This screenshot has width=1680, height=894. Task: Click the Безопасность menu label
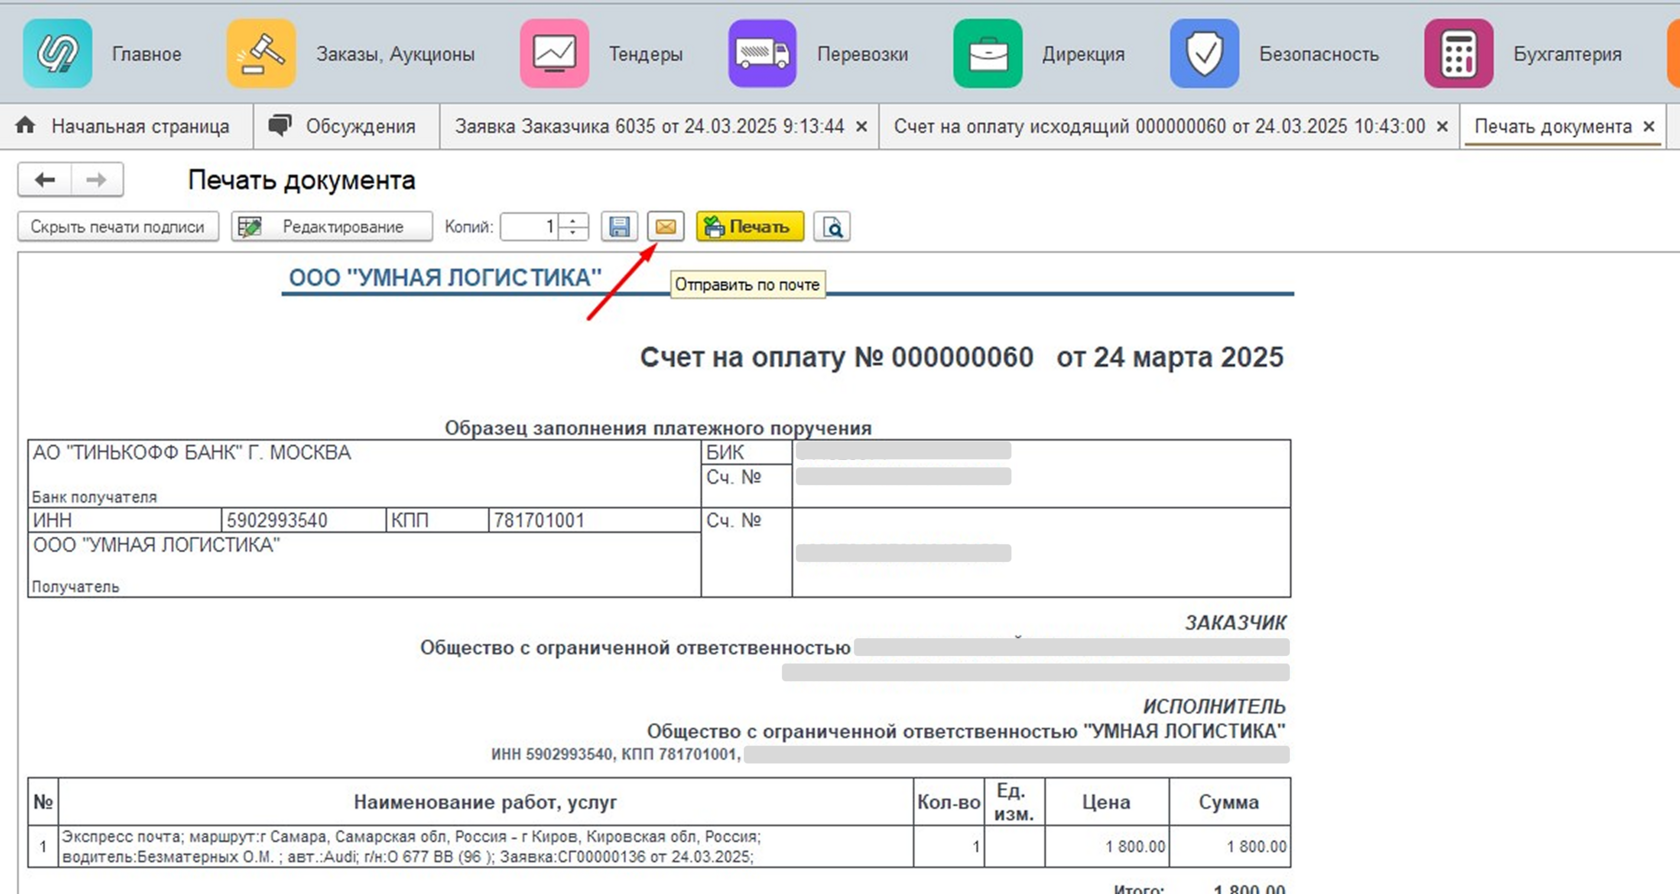click(x=1319, y=54)
